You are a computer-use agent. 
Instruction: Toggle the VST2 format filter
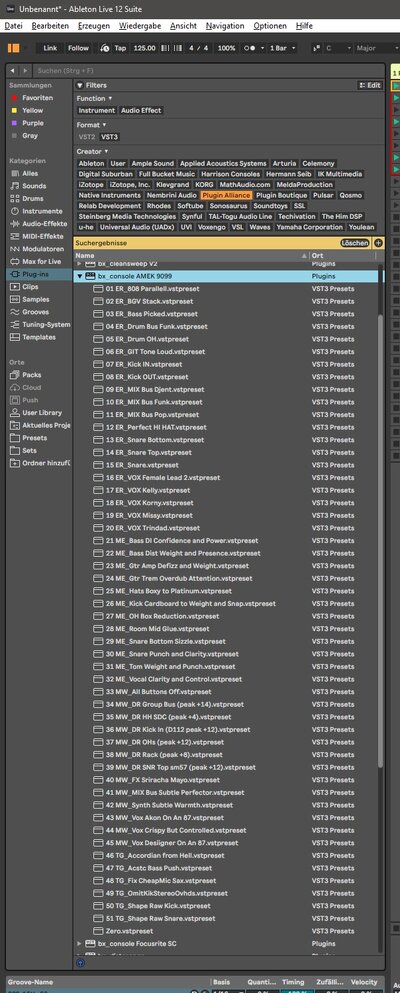click(87, 137)
